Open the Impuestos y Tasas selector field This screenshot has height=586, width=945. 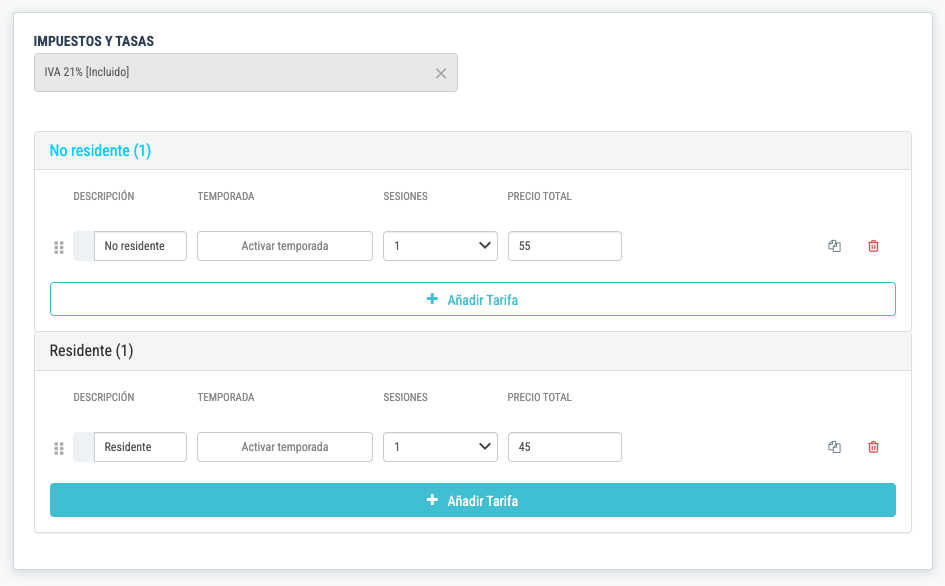coord(246,72)
